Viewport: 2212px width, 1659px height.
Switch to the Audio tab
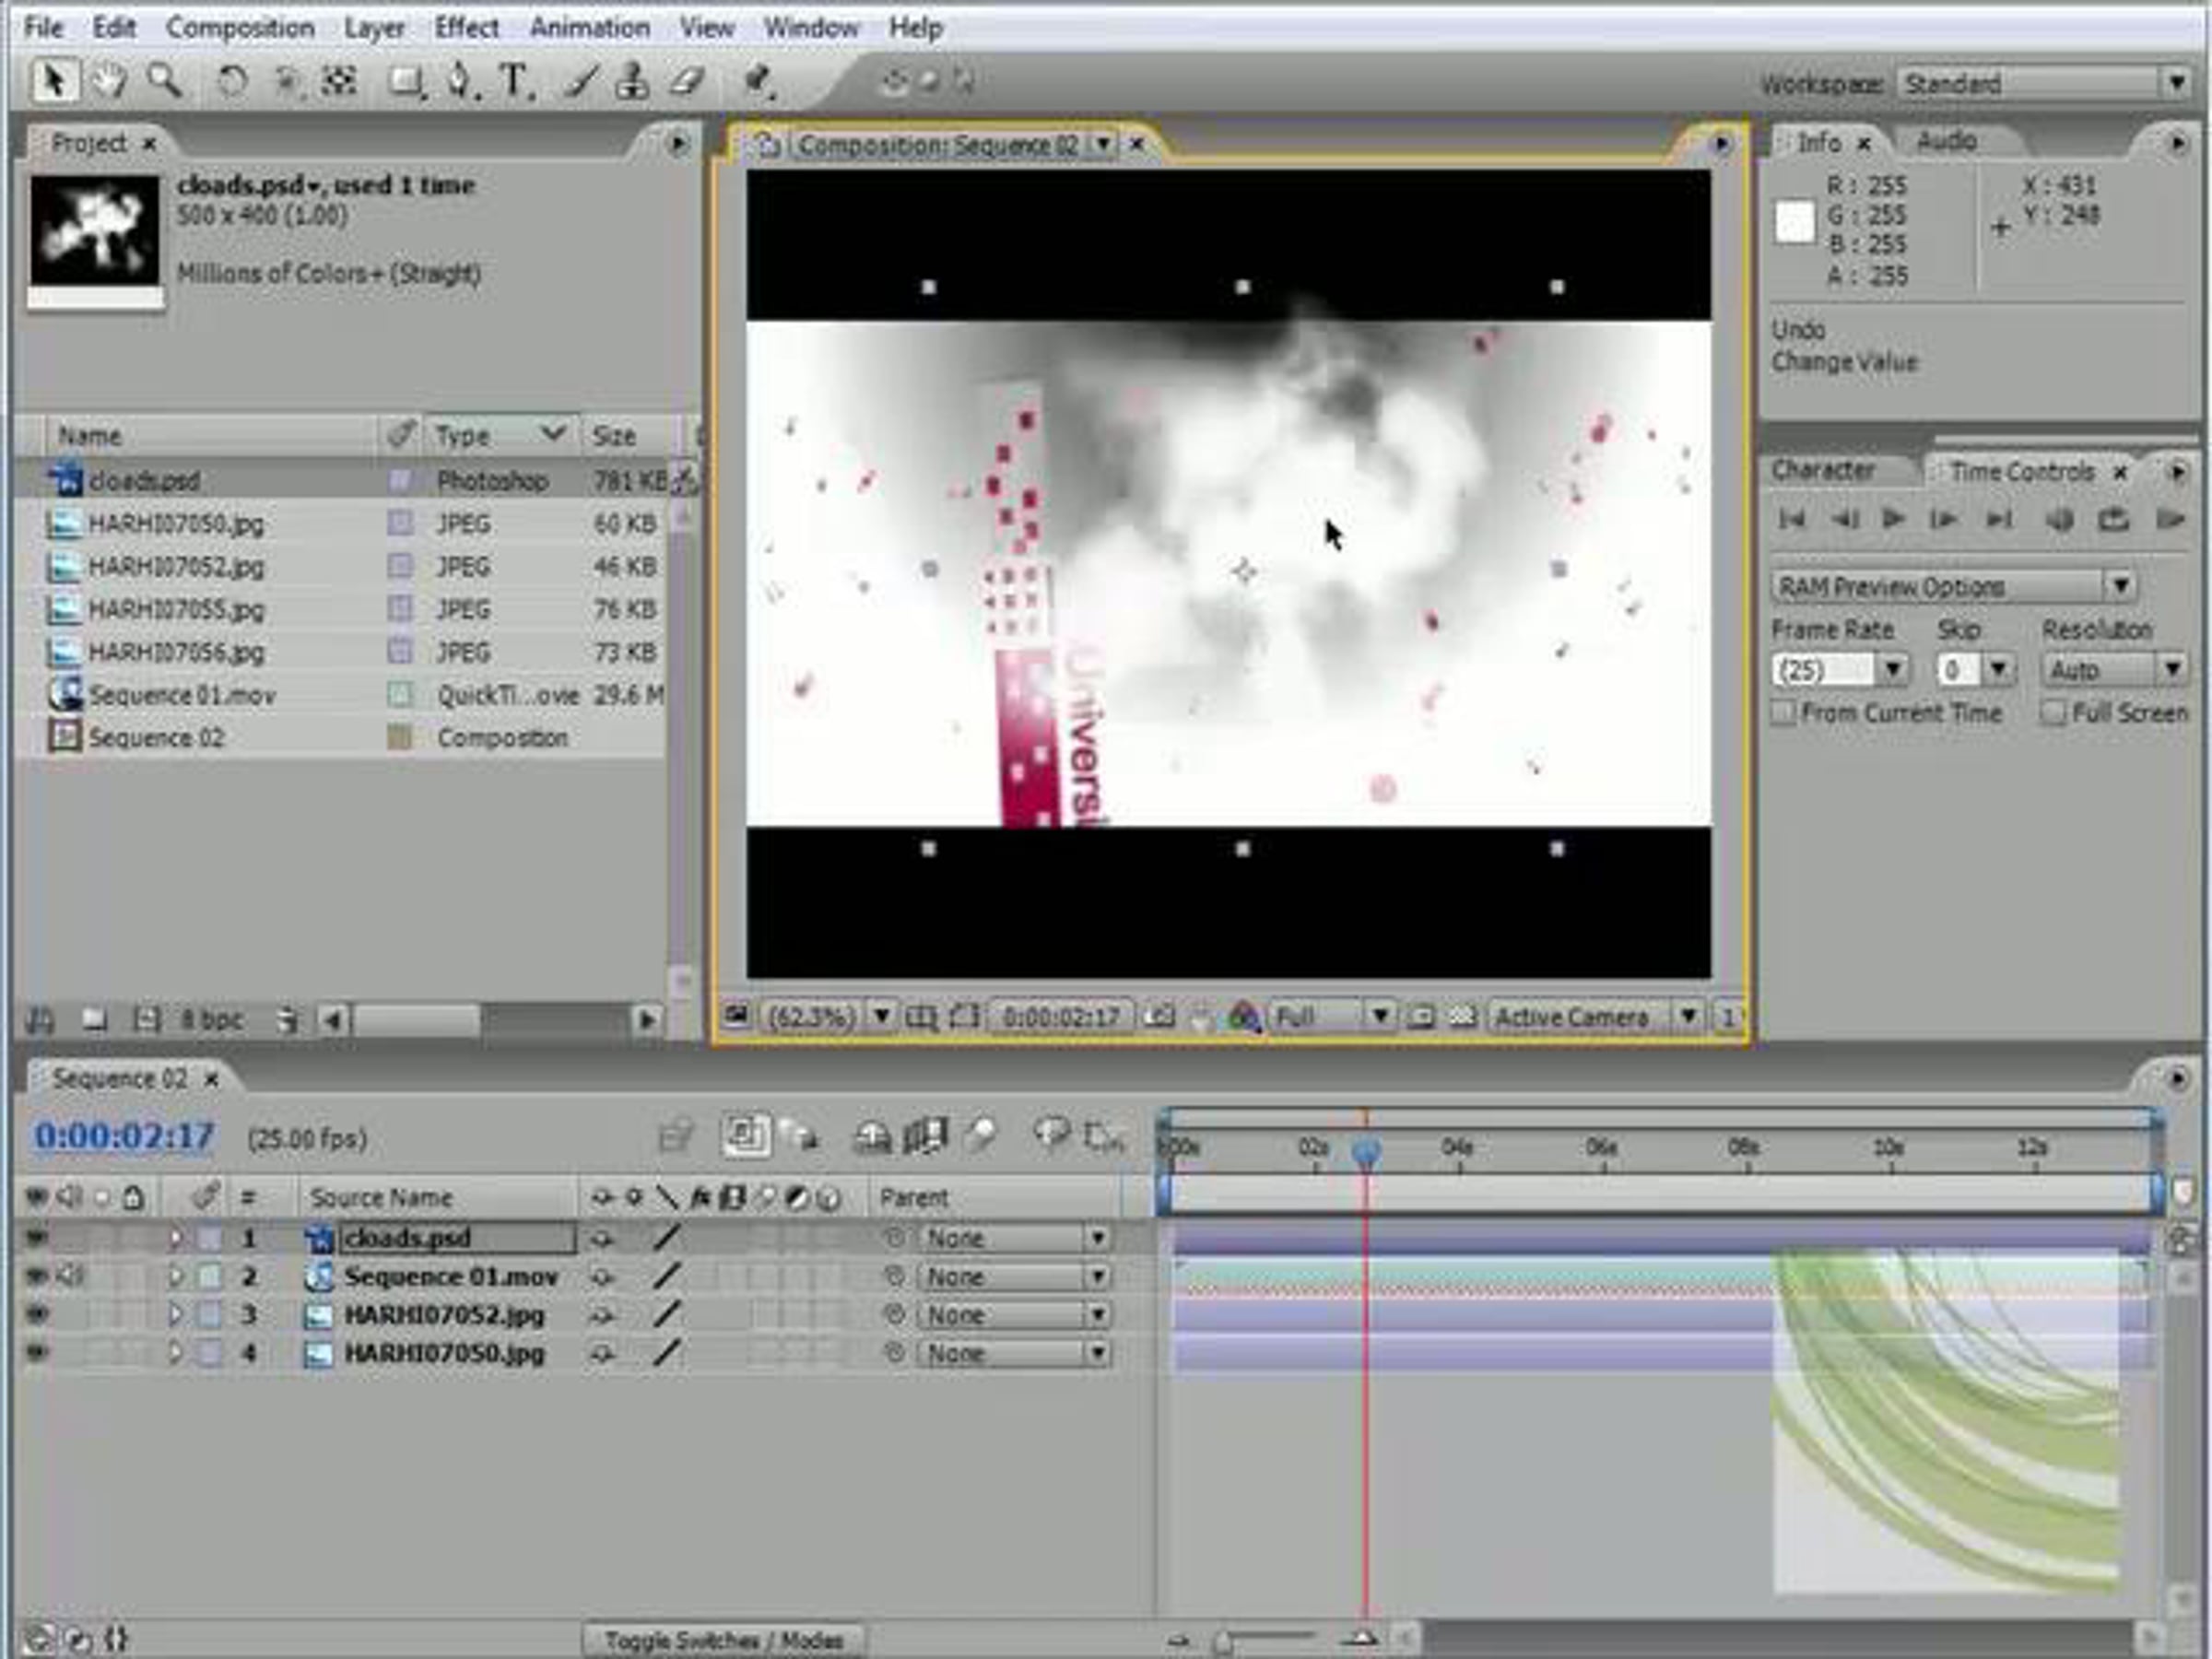coord(1946,142)
